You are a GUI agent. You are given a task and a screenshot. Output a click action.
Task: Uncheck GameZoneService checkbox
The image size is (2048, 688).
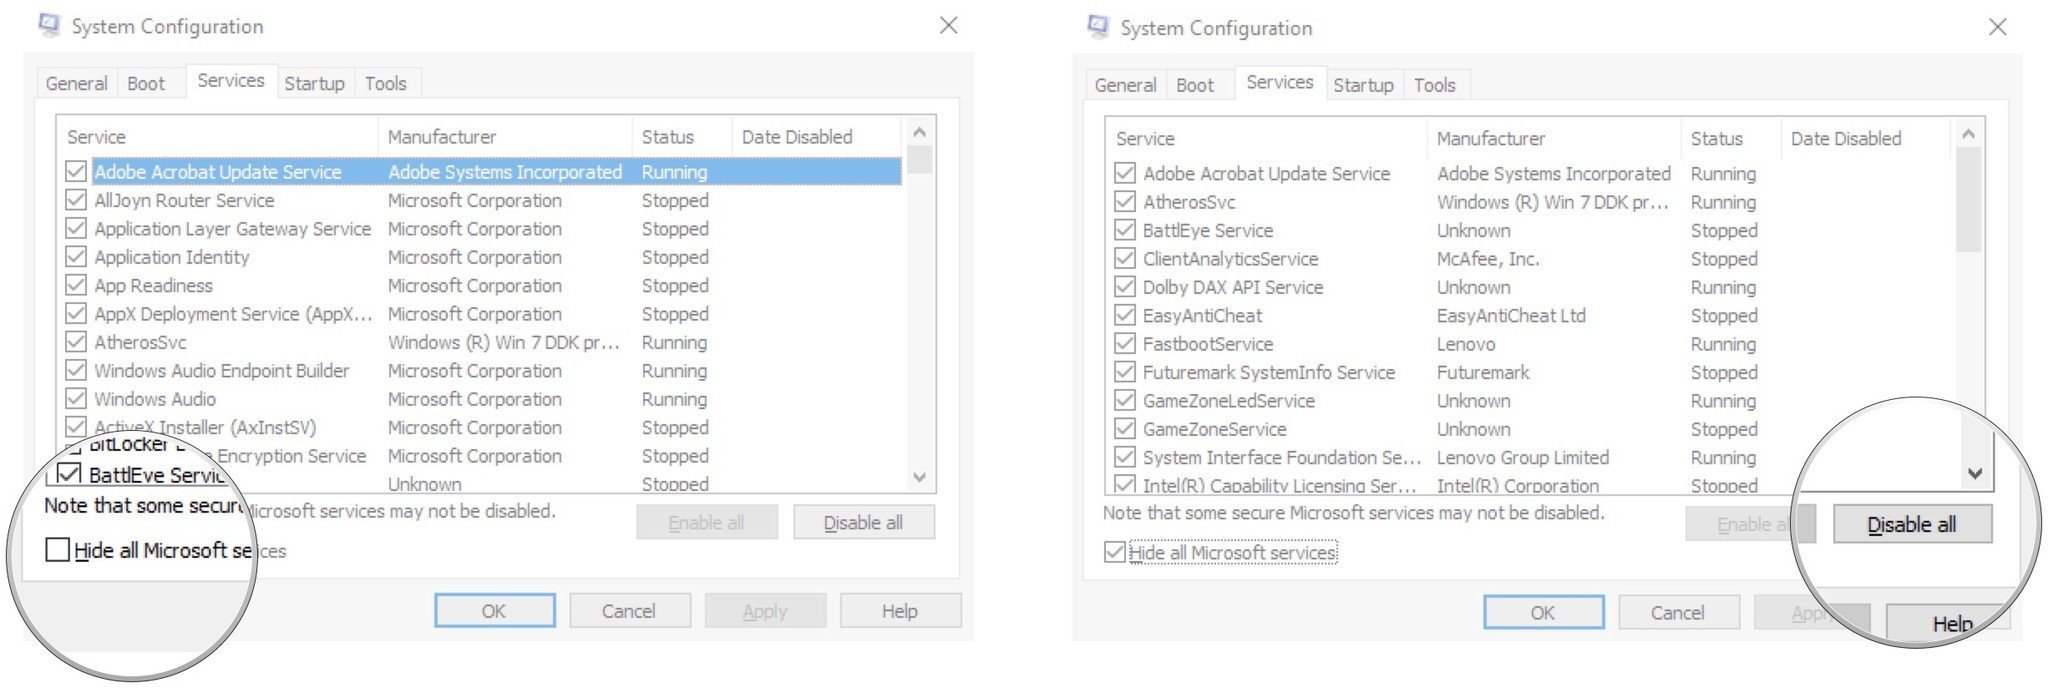pyautogui.click(x=1125, y=429)
